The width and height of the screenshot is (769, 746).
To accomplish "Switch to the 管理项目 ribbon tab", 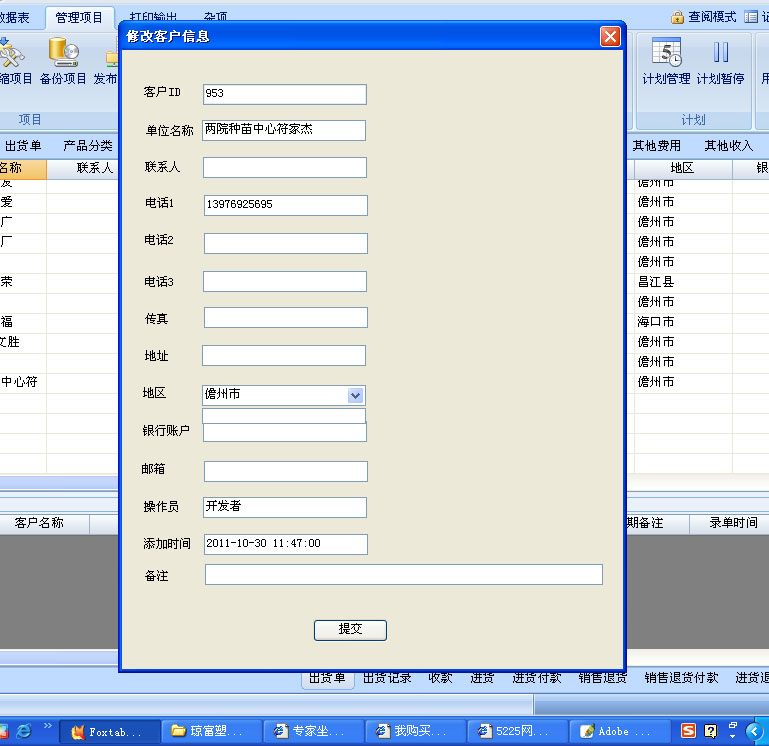I will pos(79,17).
